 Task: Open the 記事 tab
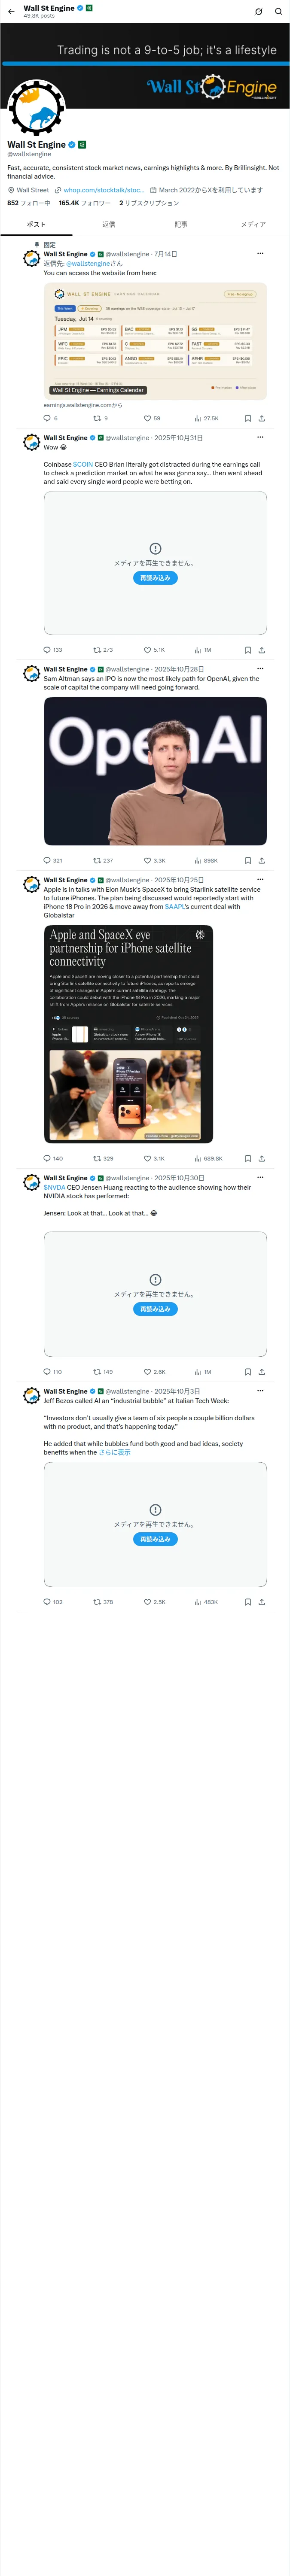[181, 224]
